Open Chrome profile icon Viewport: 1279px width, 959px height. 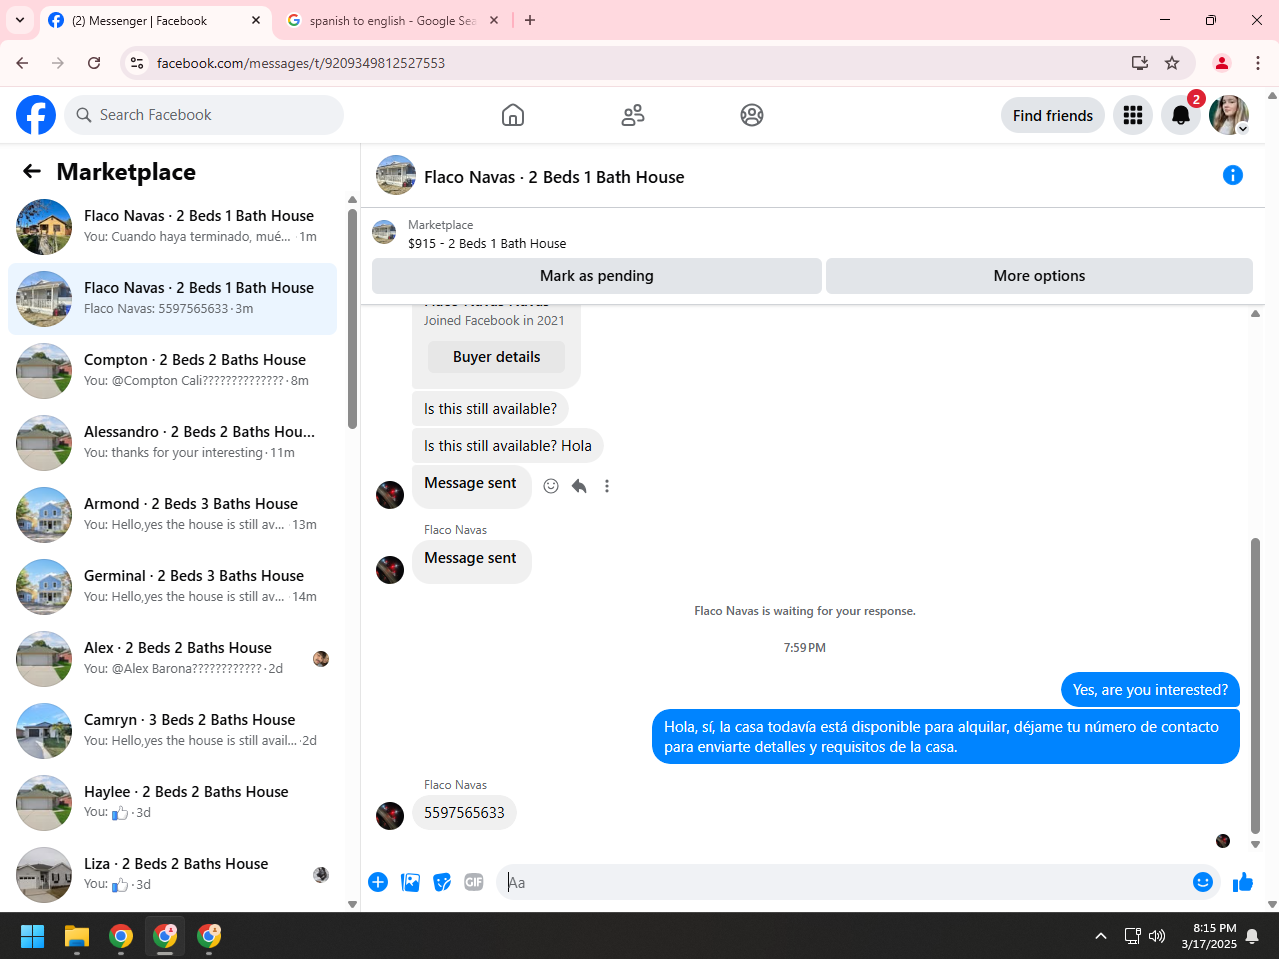tap(1222, 63)
